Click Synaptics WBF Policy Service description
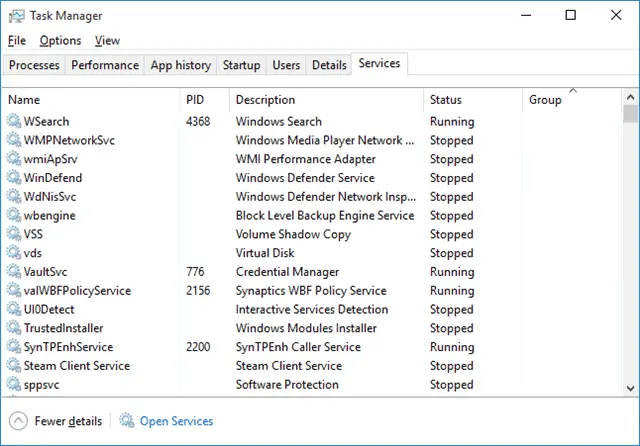The height and width of the screenshot is (446, 640). click(311, 291)
